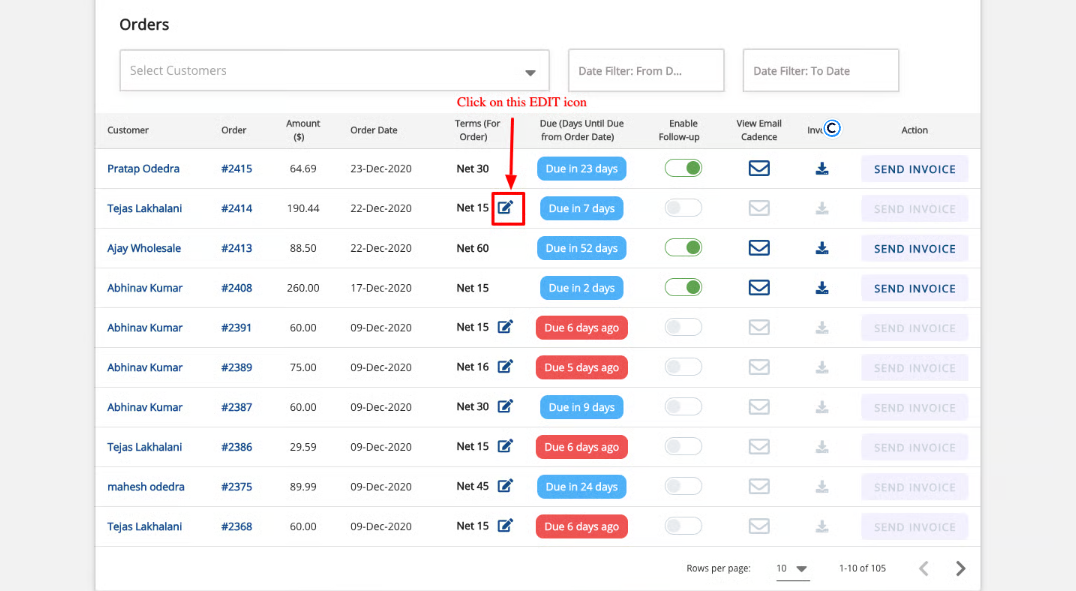The width and height of the screenshot is (1076, 591).
Task: Open customer Ajay Wholesale
Action: click(x=144, y=248)
